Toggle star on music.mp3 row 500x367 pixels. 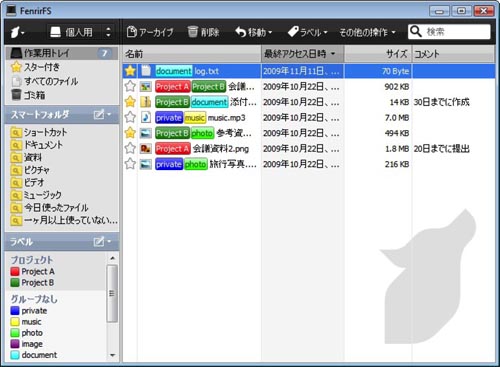[130, 117]
